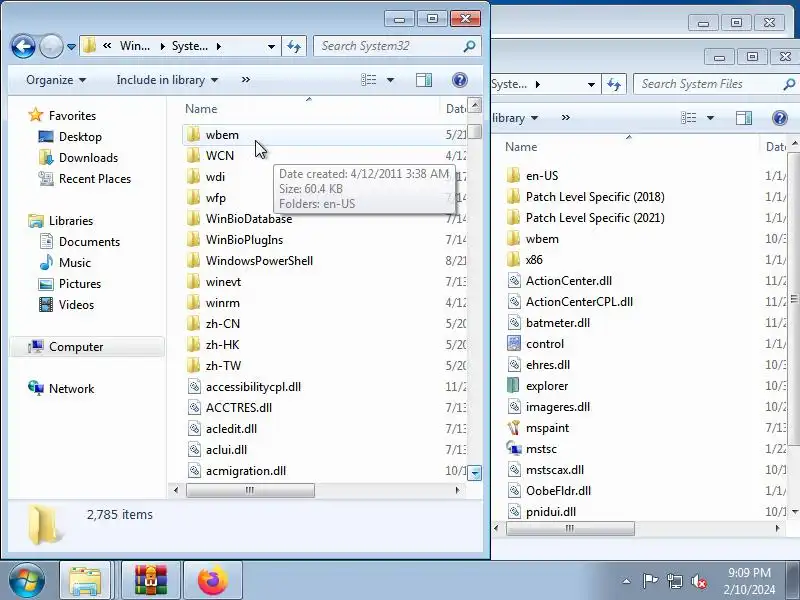Select acmigration.dll file

point(245,470)
